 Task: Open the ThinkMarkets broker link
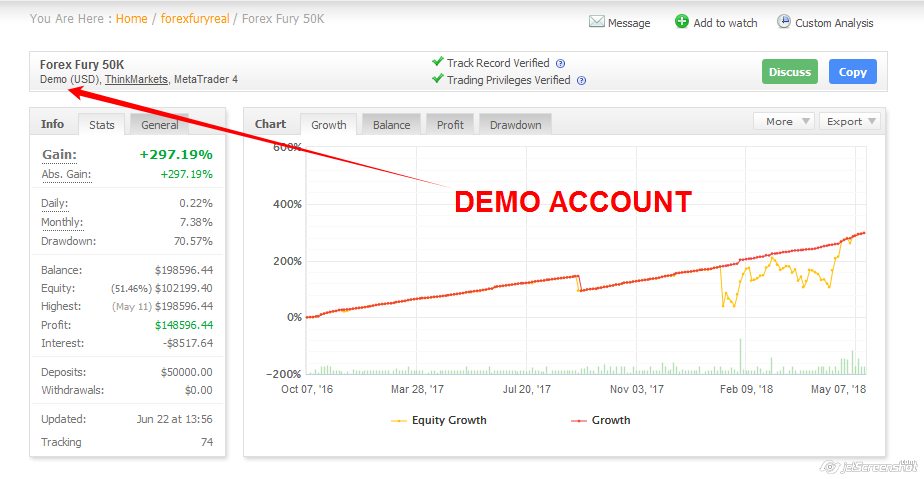136,79
